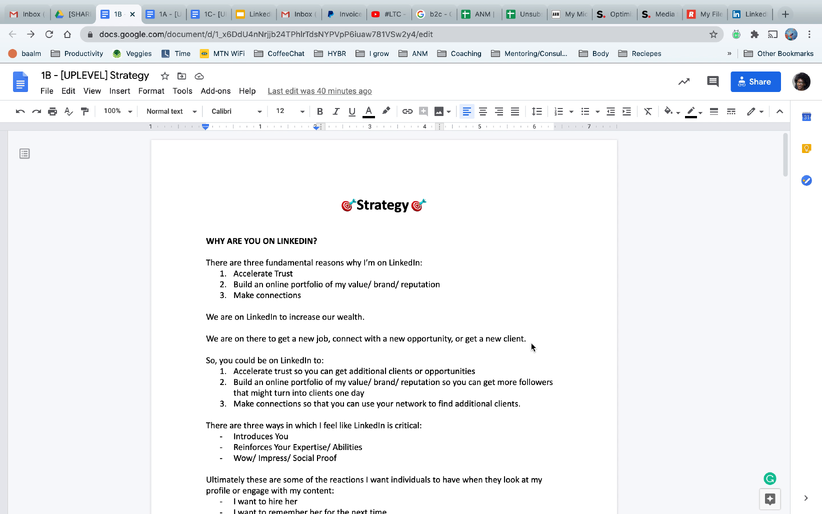Click the blue Share button

(x=755, y=82)
